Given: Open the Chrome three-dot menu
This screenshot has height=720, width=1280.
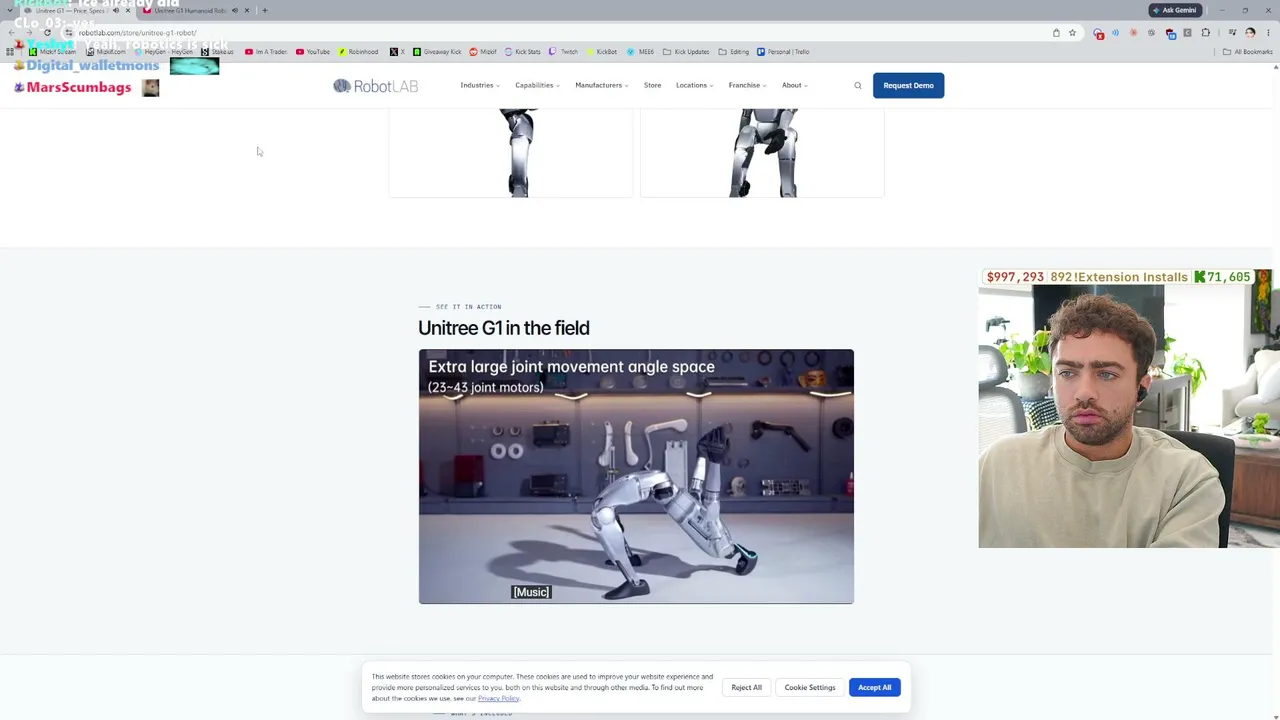Looking at the screenshot, I should coord(1268,33).
